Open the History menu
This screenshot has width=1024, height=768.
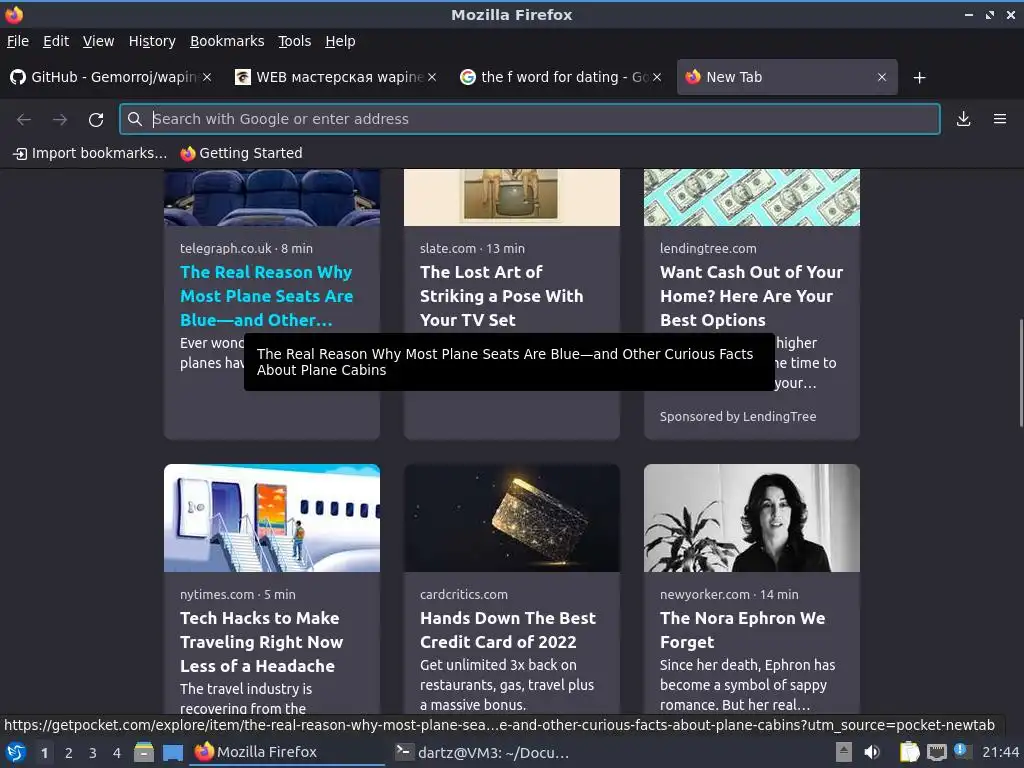pyautogui.click(x=152, y=41)
